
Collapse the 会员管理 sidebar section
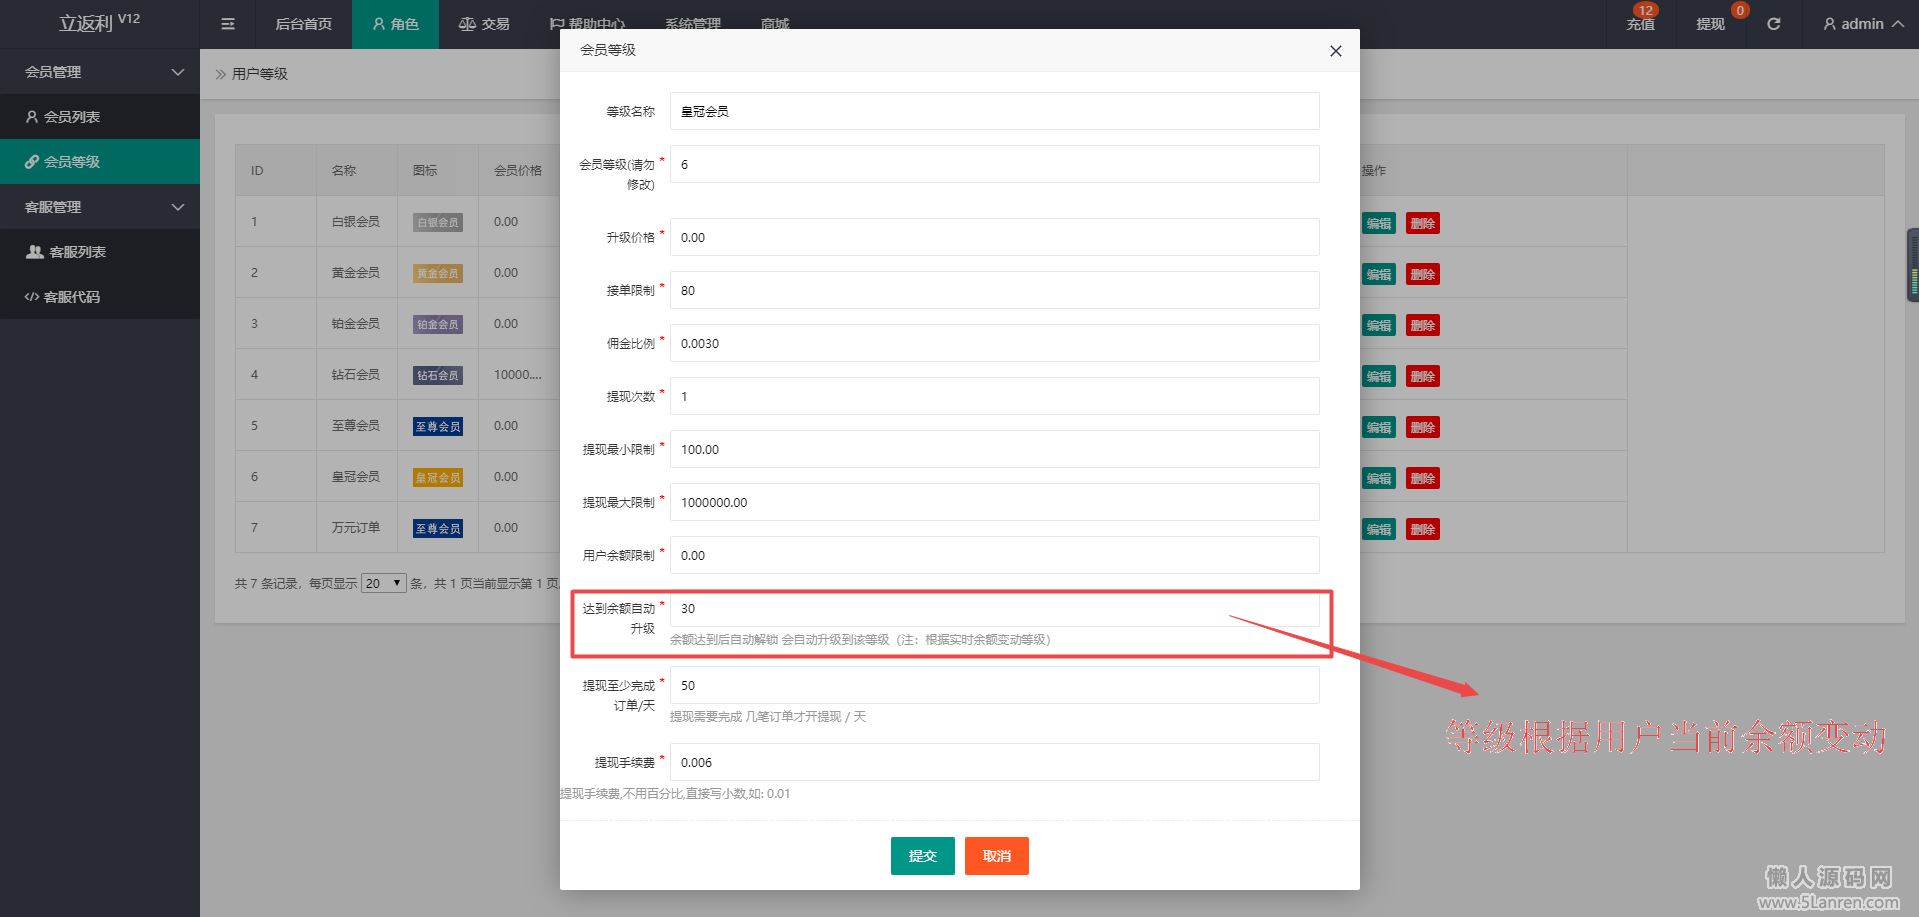coord(100,72)
